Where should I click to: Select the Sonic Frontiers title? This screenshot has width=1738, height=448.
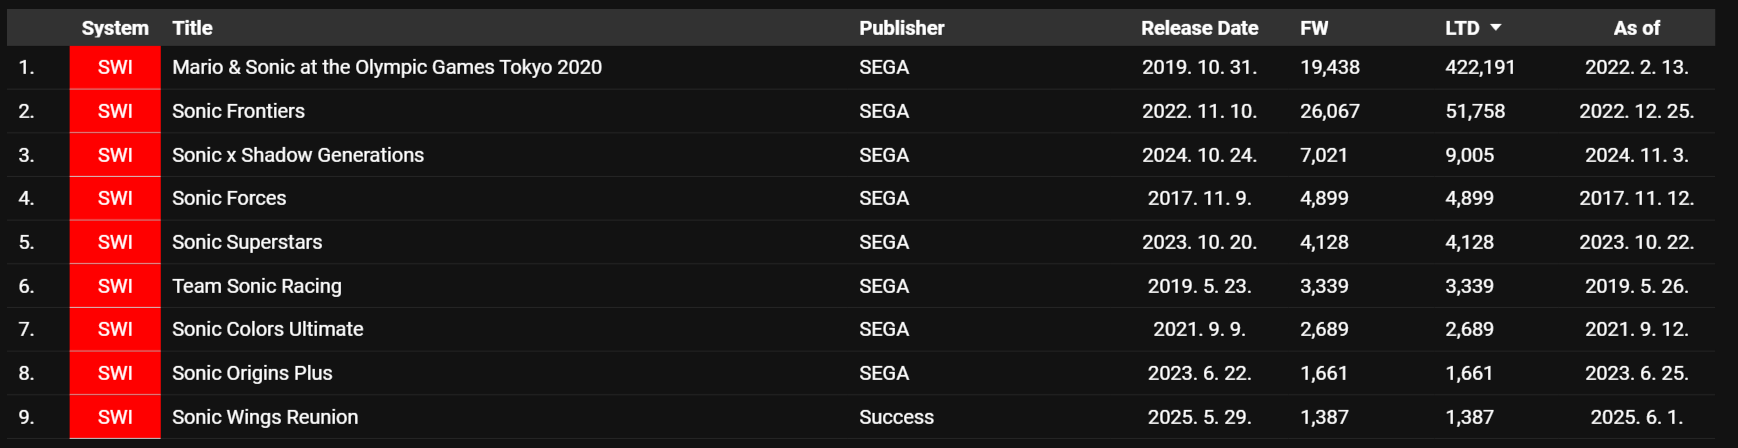[x=238, y=111]
